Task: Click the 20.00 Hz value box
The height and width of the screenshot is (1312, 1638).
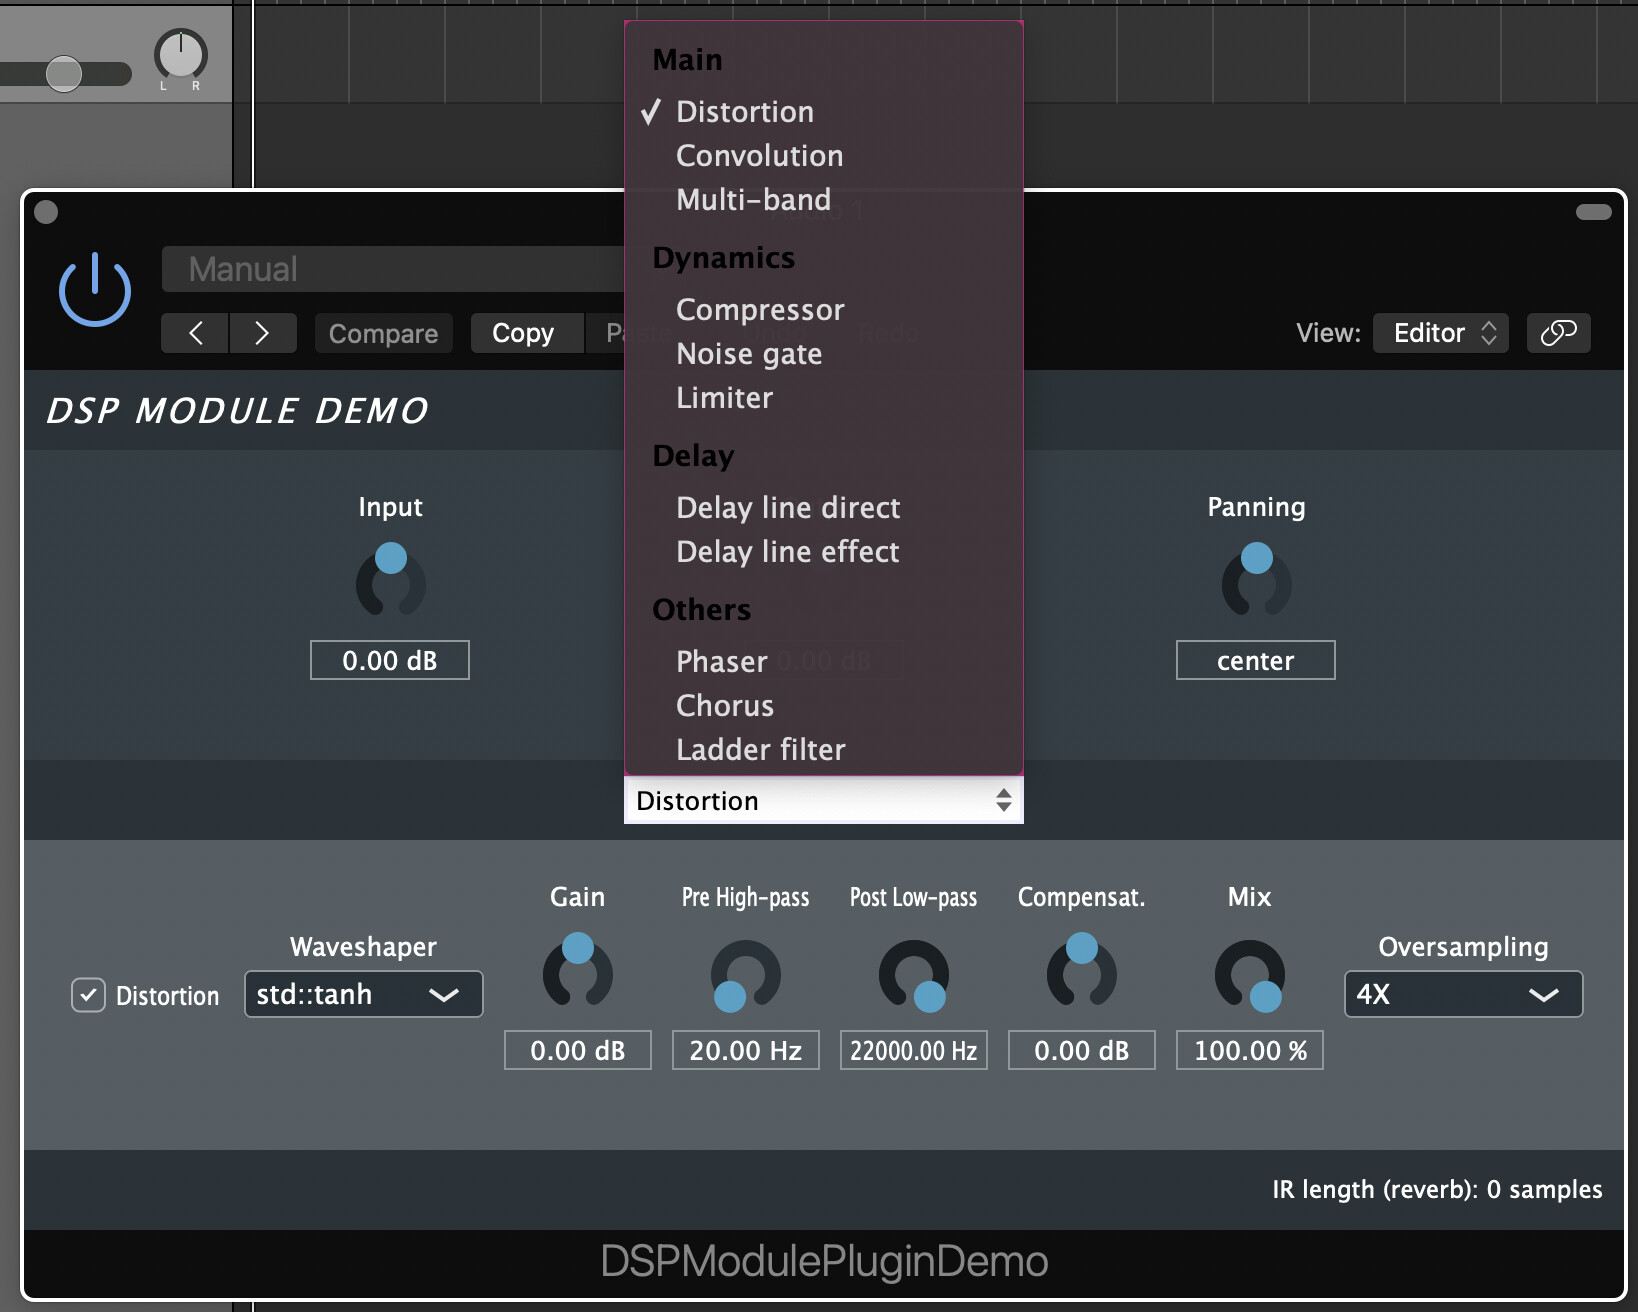Action: [x=746, y=1050]
